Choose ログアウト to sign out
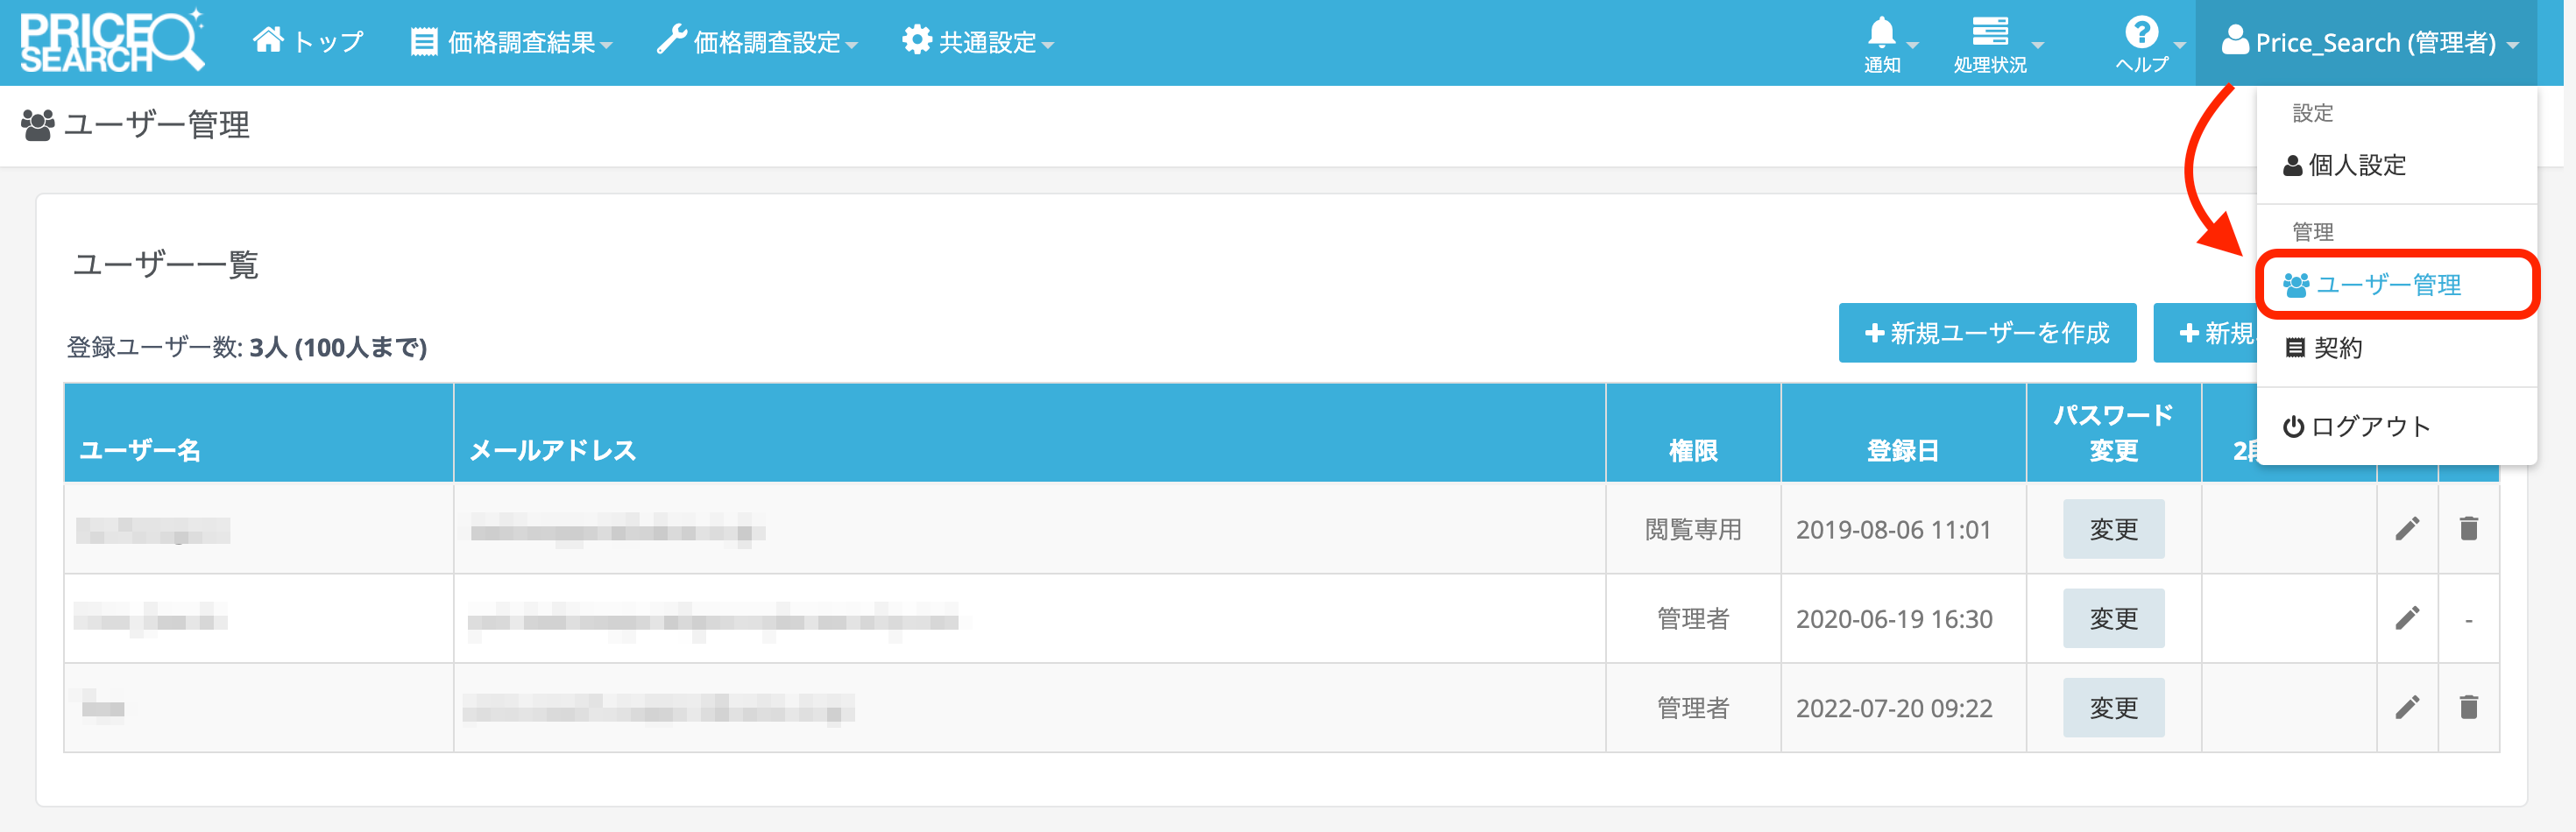This screenshot has width=2576, height=832. 2368,427
